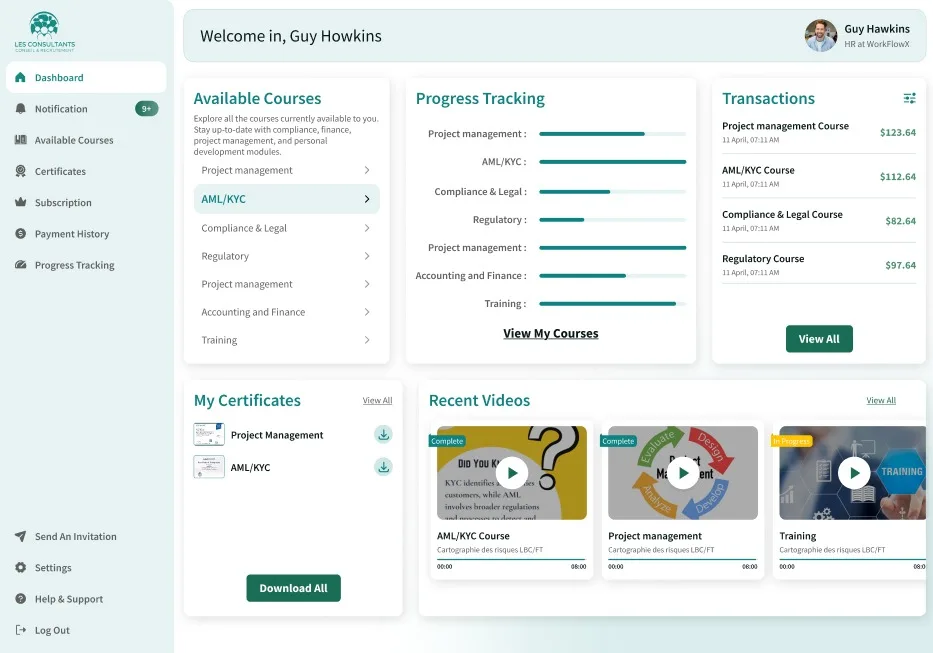Expand the Compliance & Legal course row
The image size is (933, 653).
286,228
